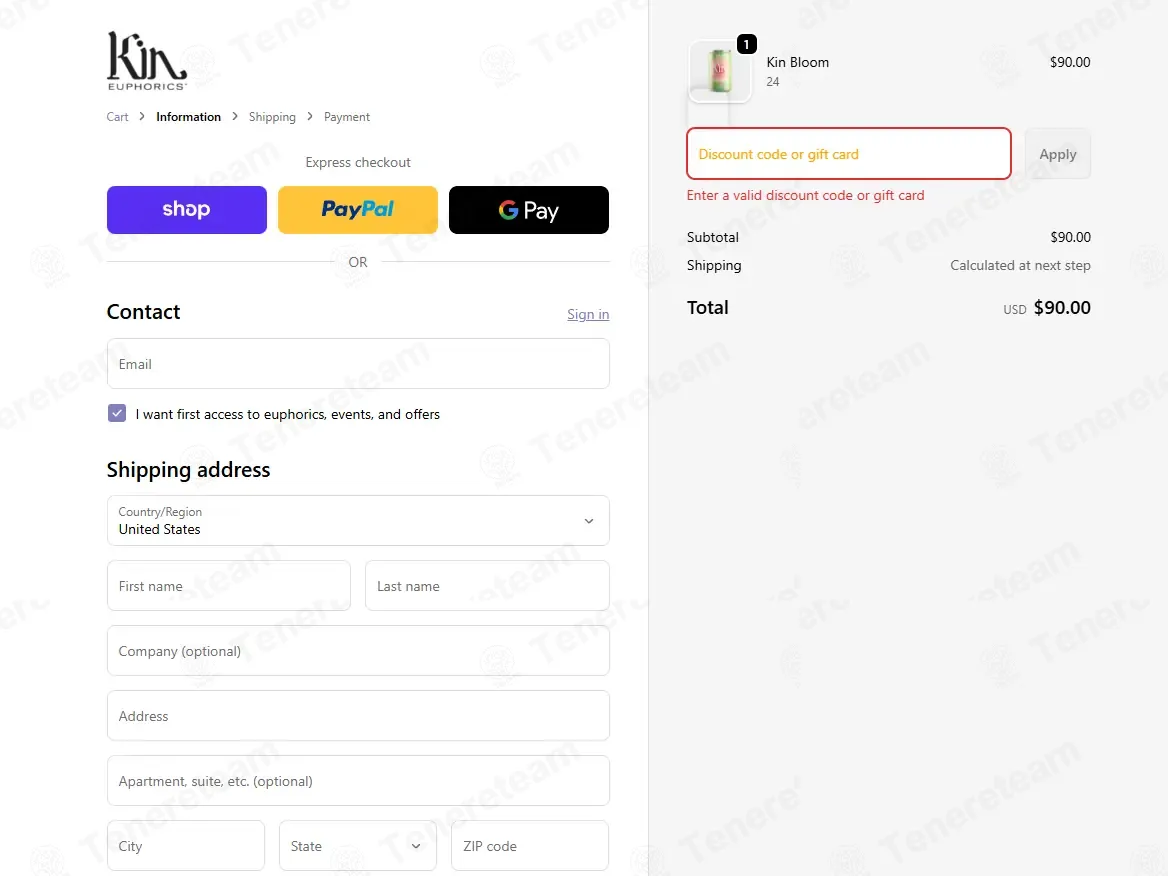The width and height of the screenshot is (1168, 876).
Task: Click the City field
Action: tap(185, 845)
